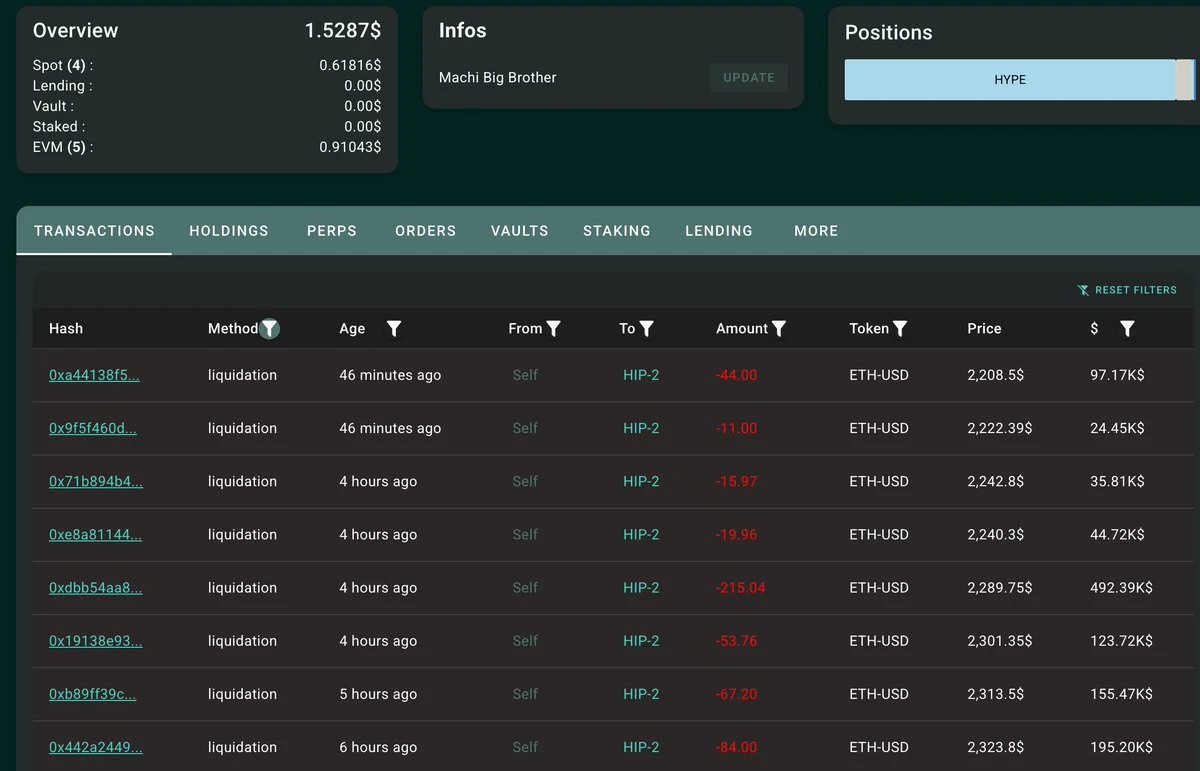This screenshot has width=1200, height=771.
Task: Open the Method column filter icon
Action: (x=270, y=328)
